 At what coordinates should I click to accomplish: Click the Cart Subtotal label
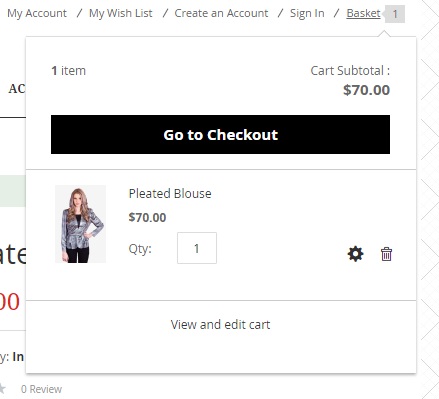tap(350, 71)
